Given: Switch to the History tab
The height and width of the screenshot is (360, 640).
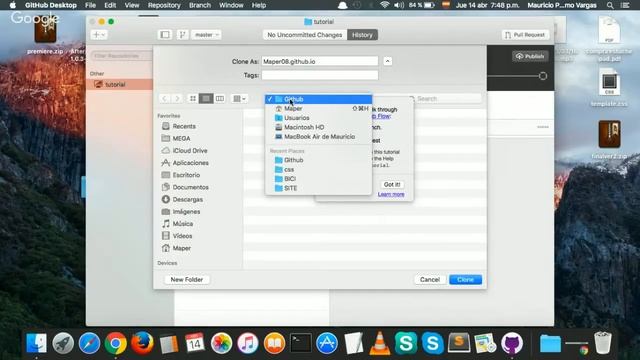Looking at the screenshot, I should click(362, 35).
